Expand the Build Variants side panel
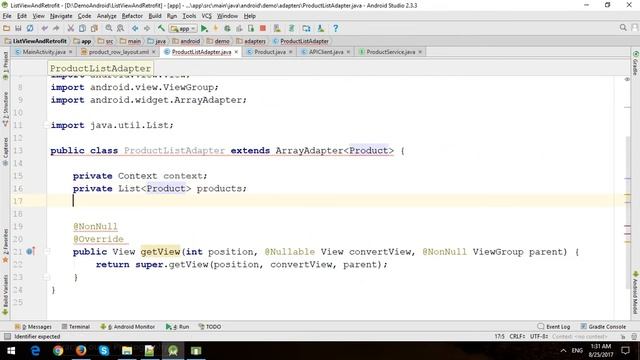This screenshot has width=640, height=360. [x=5, y=295]
